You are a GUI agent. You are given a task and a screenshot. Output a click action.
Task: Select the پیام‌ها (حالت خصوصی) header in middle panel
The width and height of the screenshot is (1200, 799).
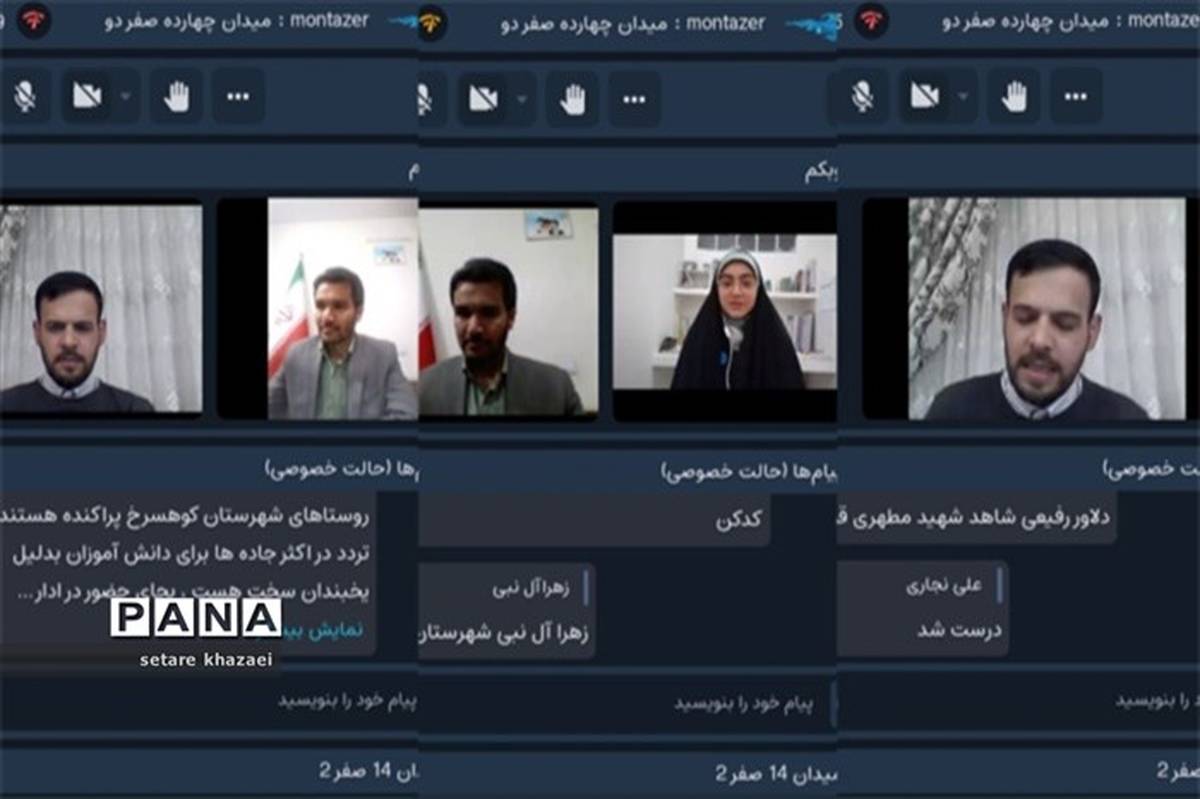pos(738,471)
